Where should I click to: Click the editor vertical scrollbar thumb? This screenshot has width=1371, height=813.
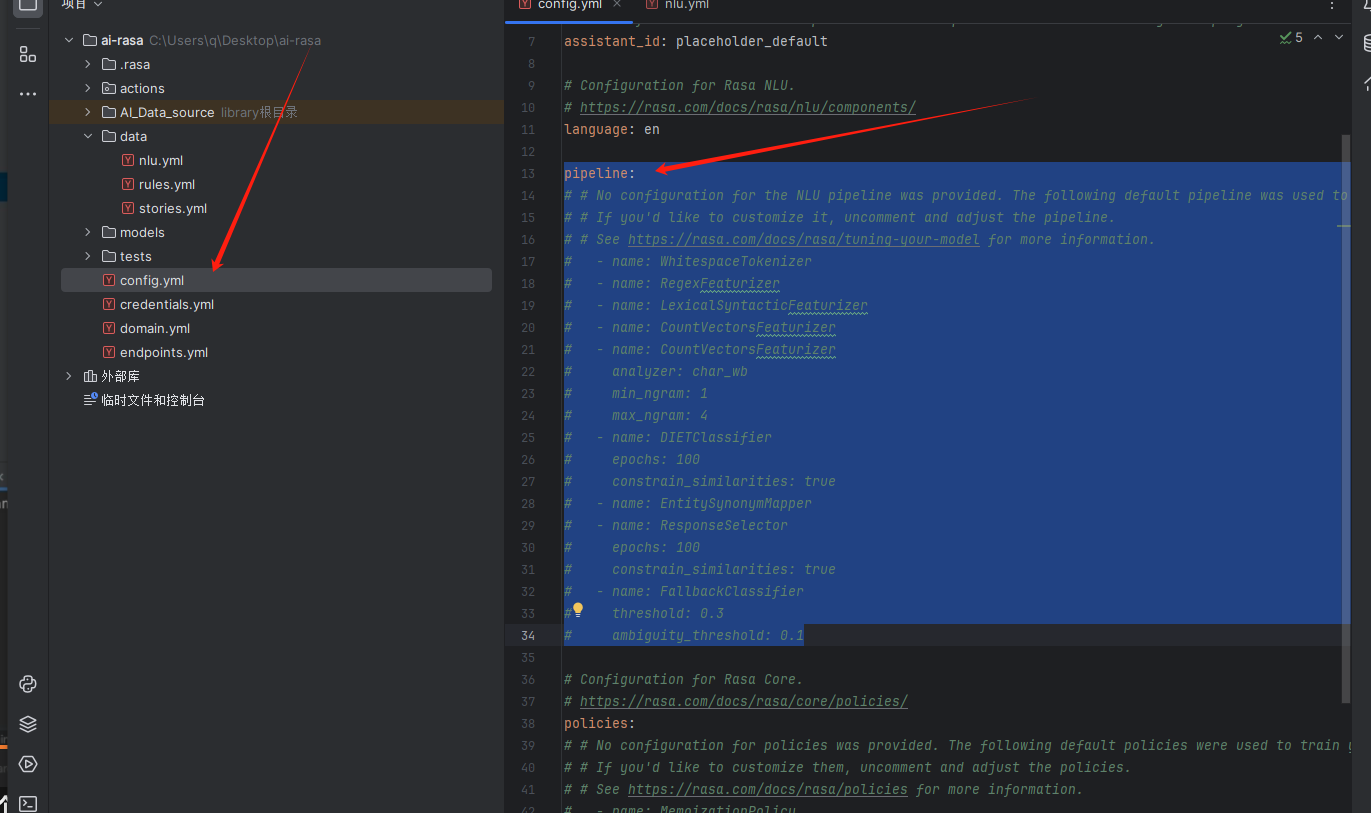pos(1347,420)
